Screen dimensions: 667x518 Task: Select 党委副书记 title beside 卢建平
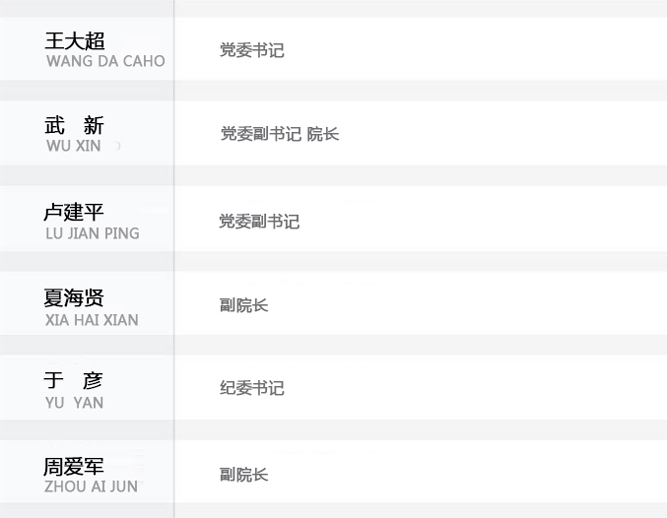pos(259,222)
